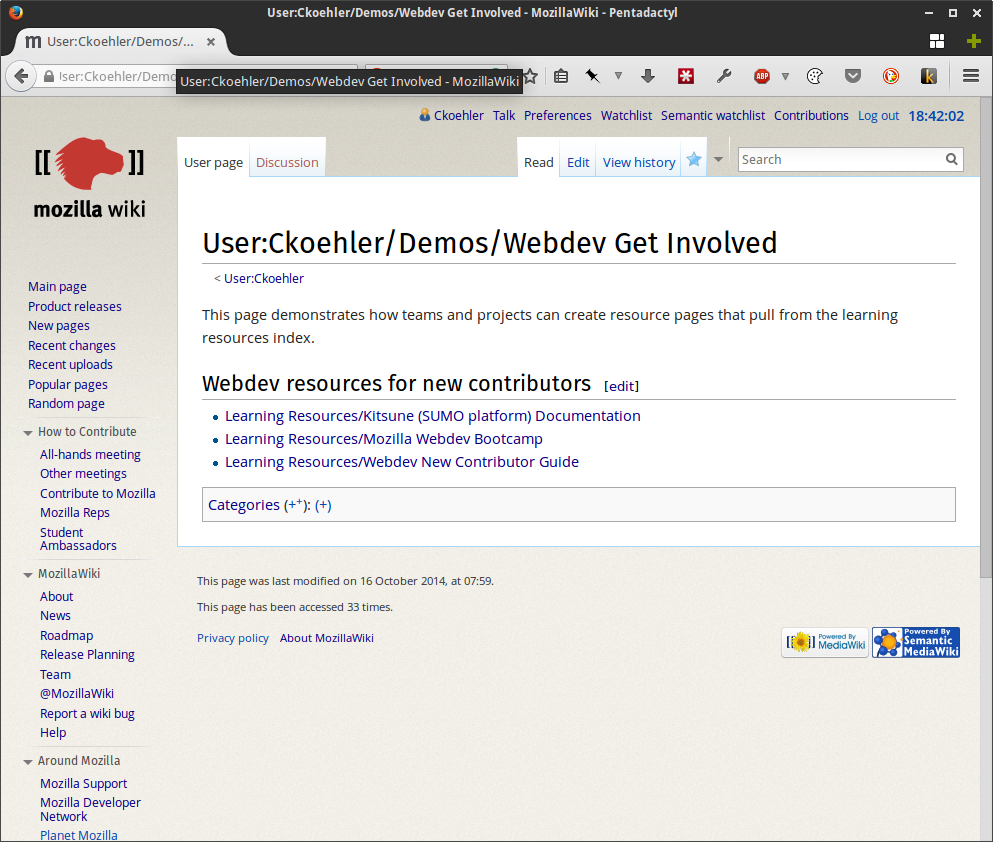Edit the Webdev resources section
The image size is (993, 842).
[621, 386]
